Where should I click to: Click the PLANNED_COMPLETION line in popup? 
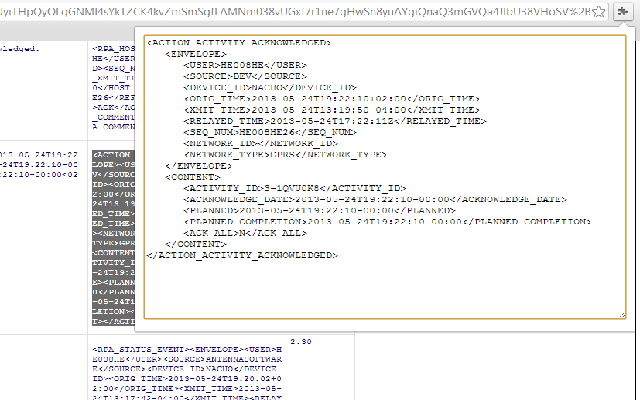click(x=387, y=222)
